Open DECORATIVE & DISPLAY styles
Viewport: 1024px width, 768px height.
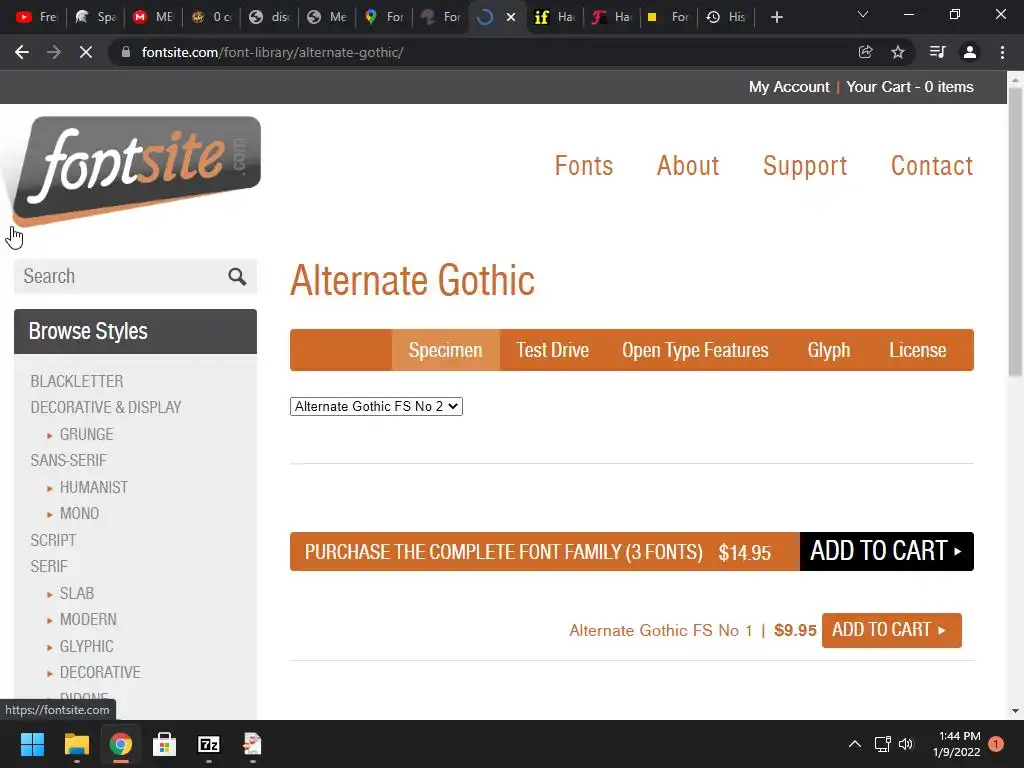pos(106,407)
